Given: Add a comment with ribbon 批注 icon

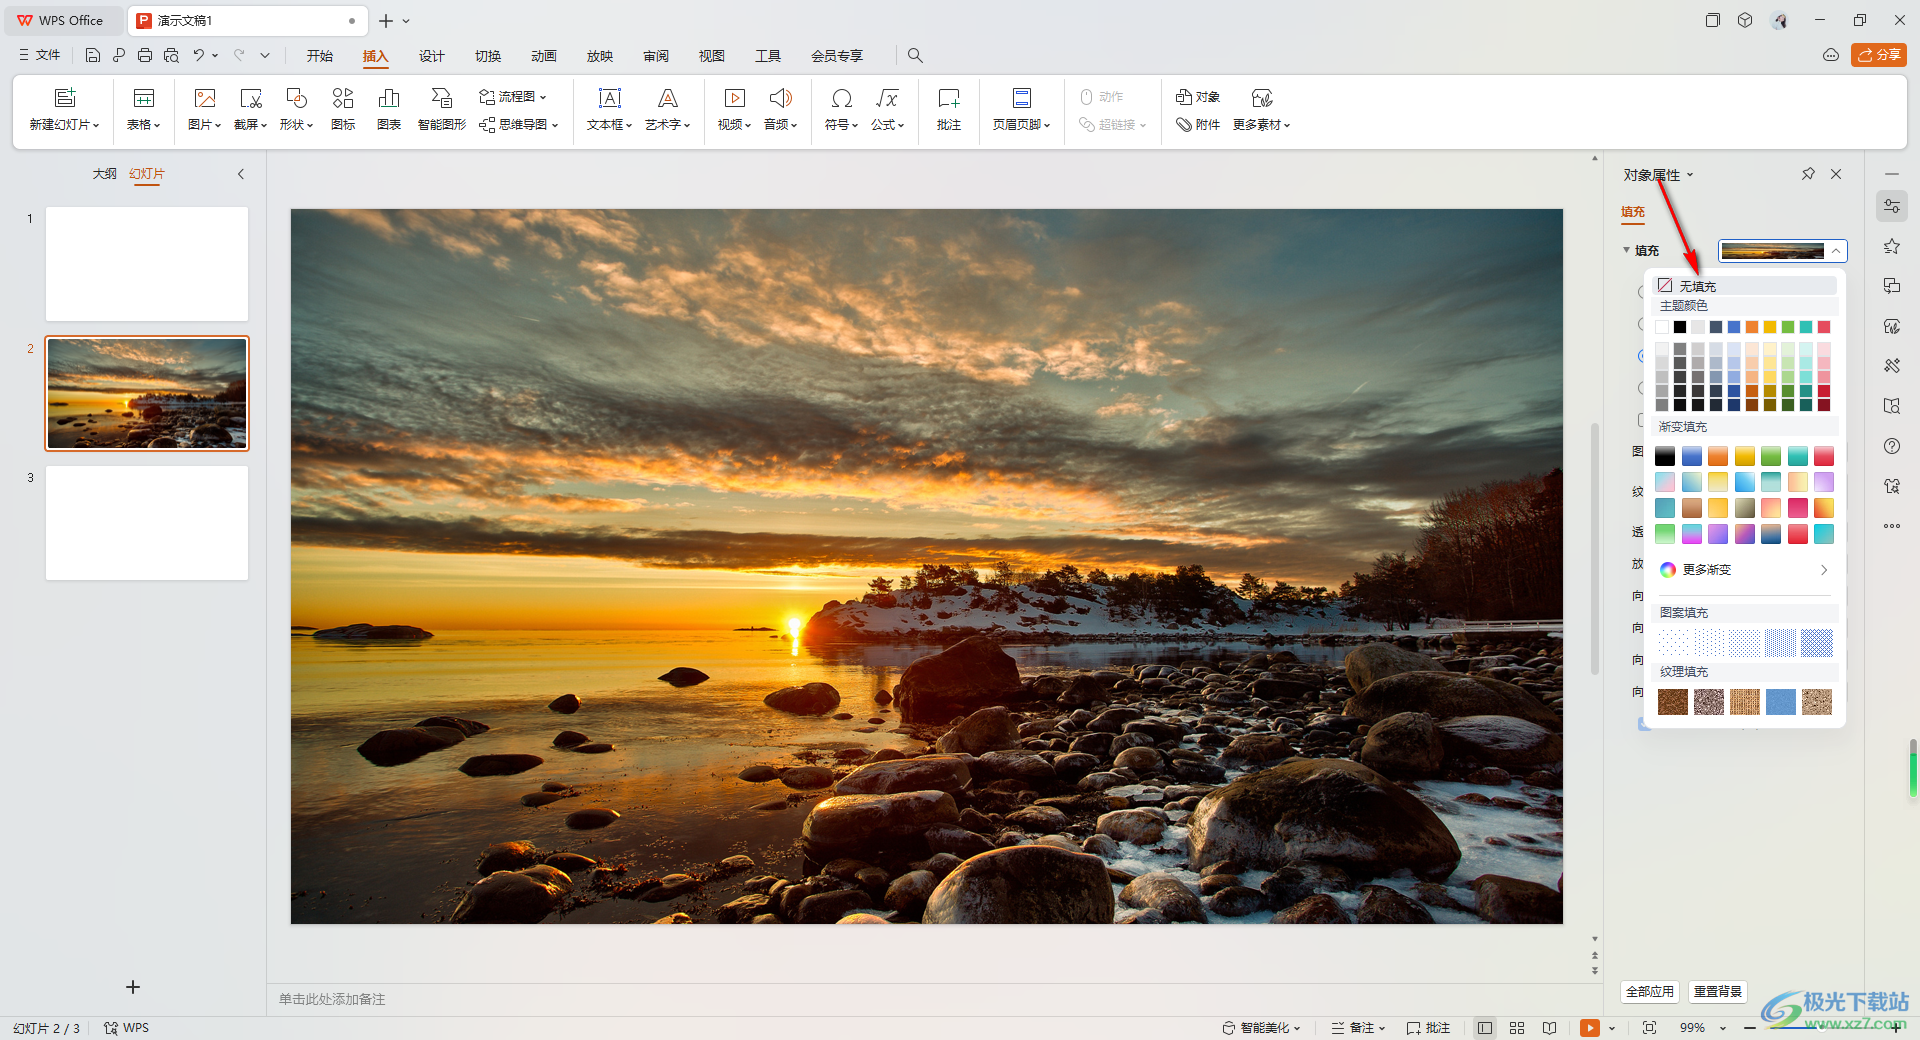Looking at the screenshot, I should pos(949,98).
